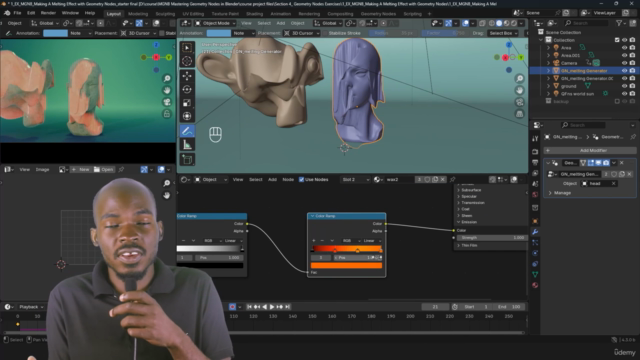Toggle Stabilize Stroke checkbox

coord(324,33)
